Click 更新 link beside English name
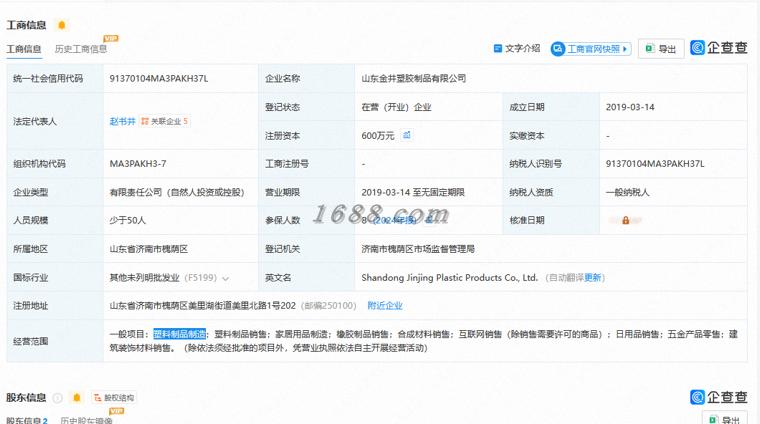This screenshot has height=424, width=760. pyautogui.click(x=593, y=278)
